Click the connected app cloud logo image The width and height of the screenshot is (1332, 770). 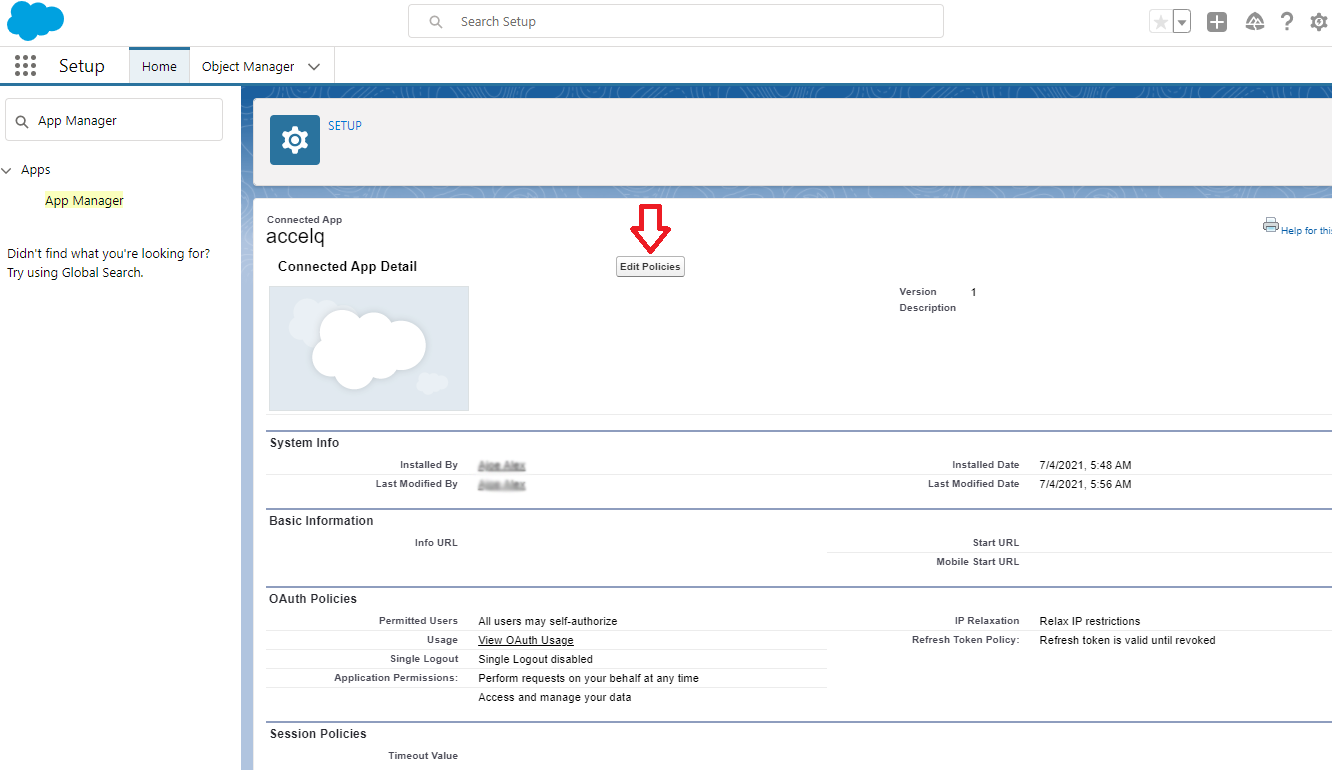[369, 348]
